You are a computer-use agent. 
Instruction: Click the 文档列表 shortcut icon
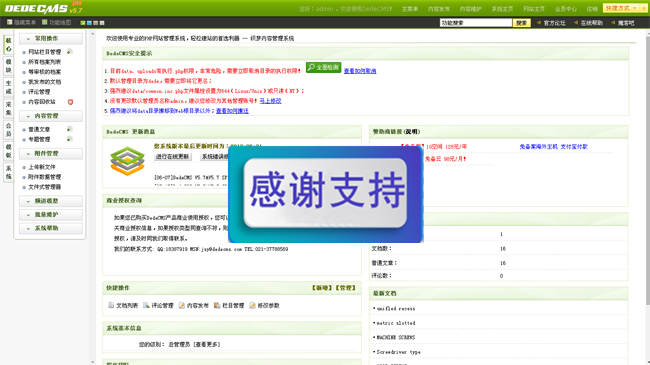point(111,305)
